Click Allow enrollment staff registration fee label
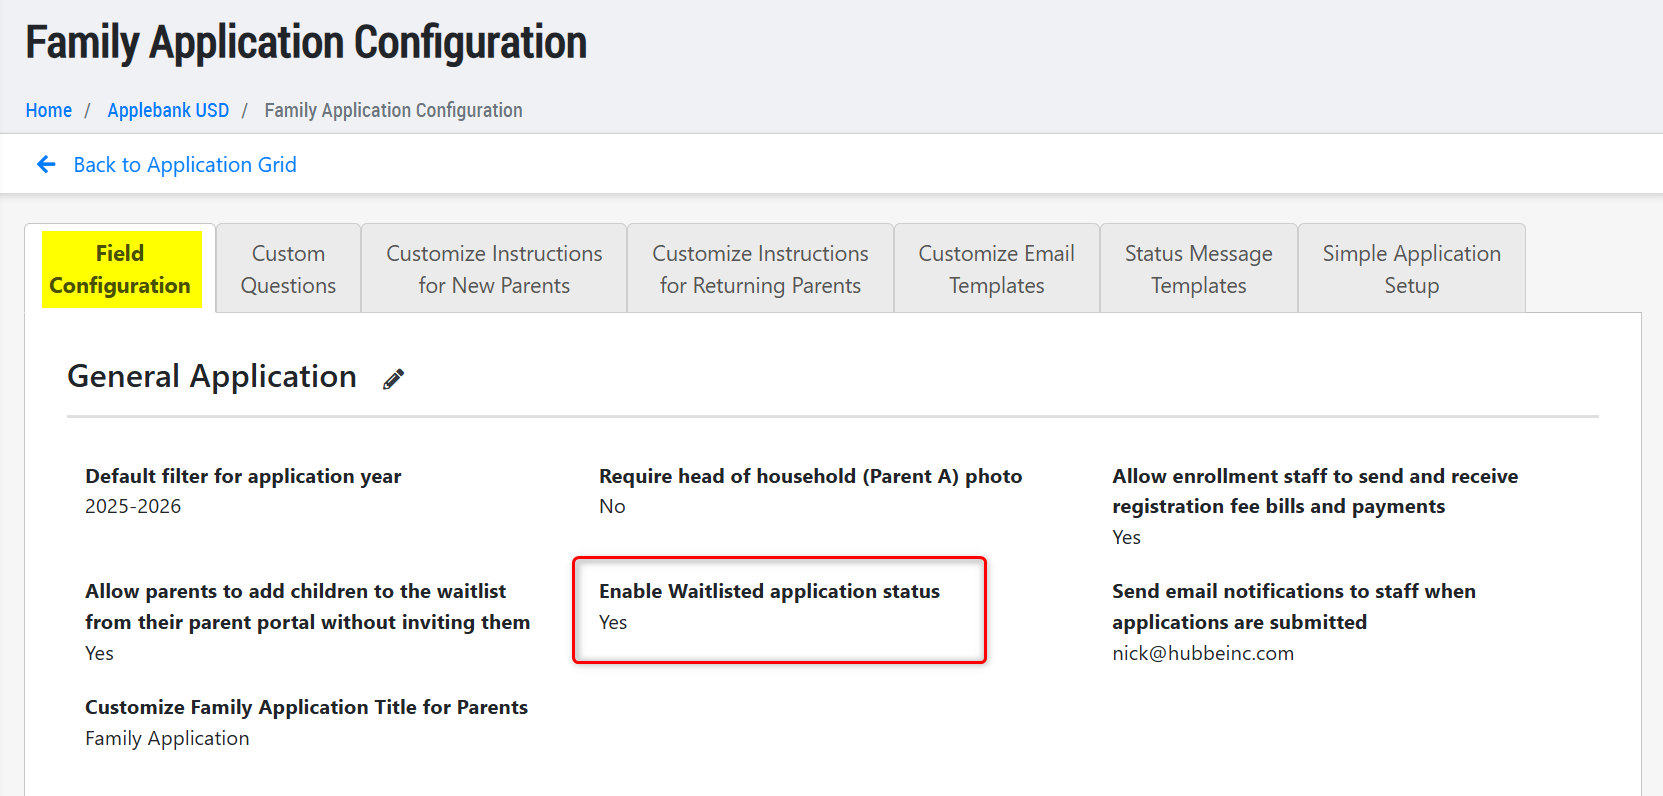The image size is (1663, 796). 1315,491
